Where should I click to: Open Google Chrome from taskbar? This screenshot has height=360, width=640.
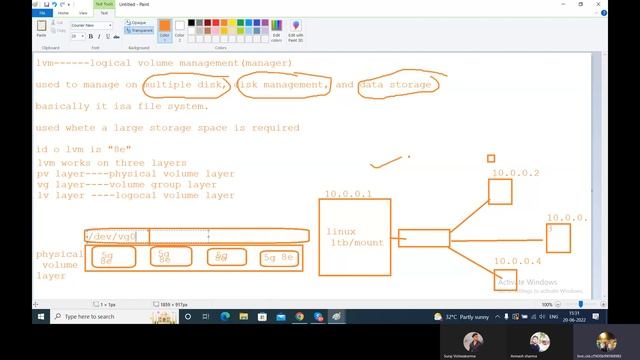click(300, 316)
